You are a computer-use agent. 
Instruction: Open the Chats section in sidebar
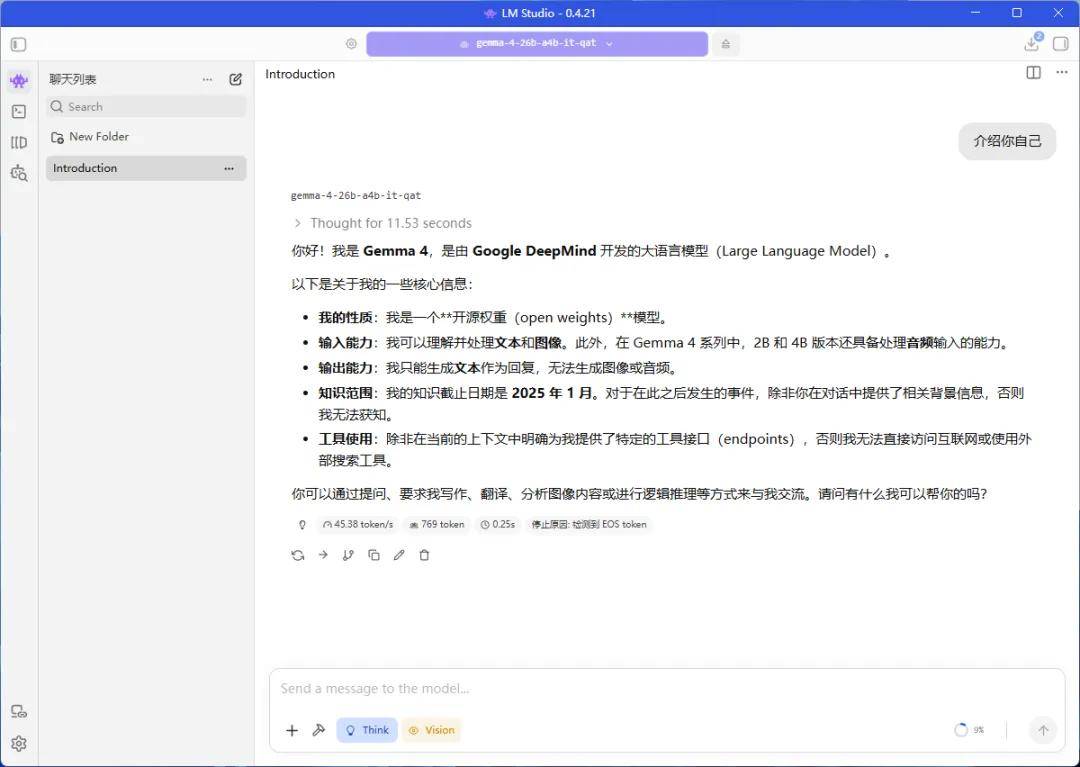(x=19, y=81)
